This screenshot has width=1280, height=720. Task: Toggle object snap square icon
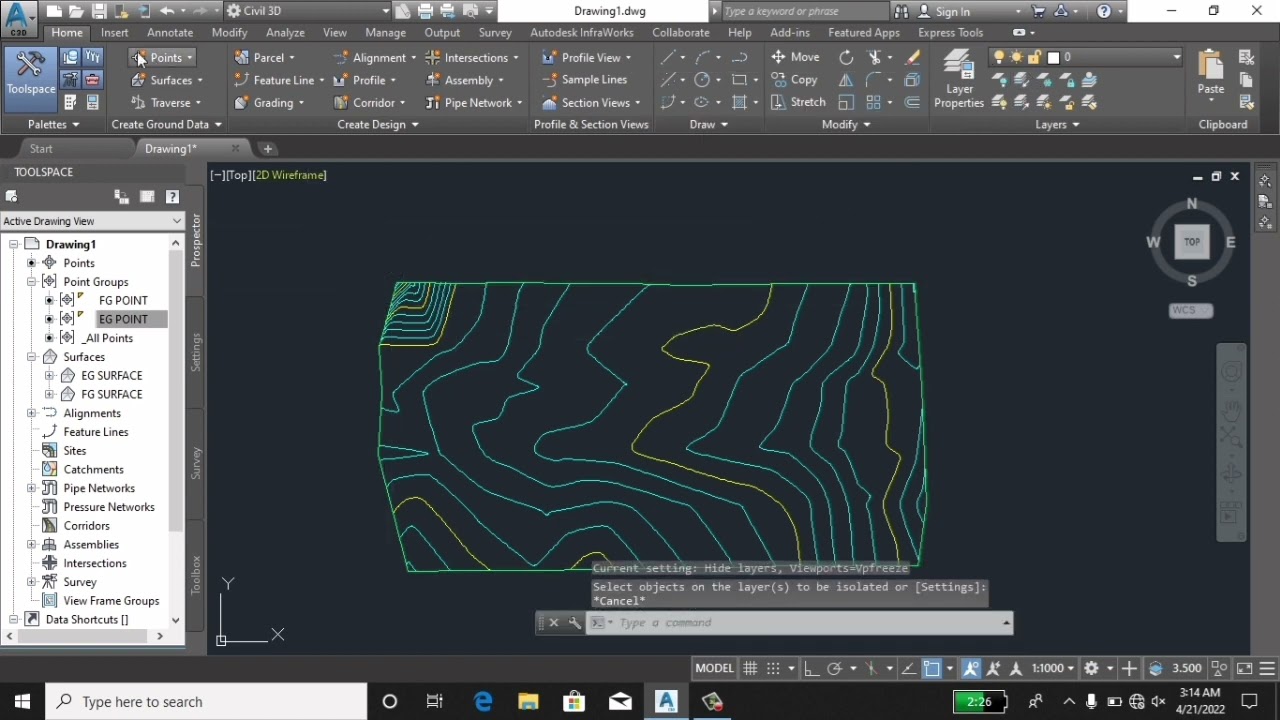click(931, 668)
